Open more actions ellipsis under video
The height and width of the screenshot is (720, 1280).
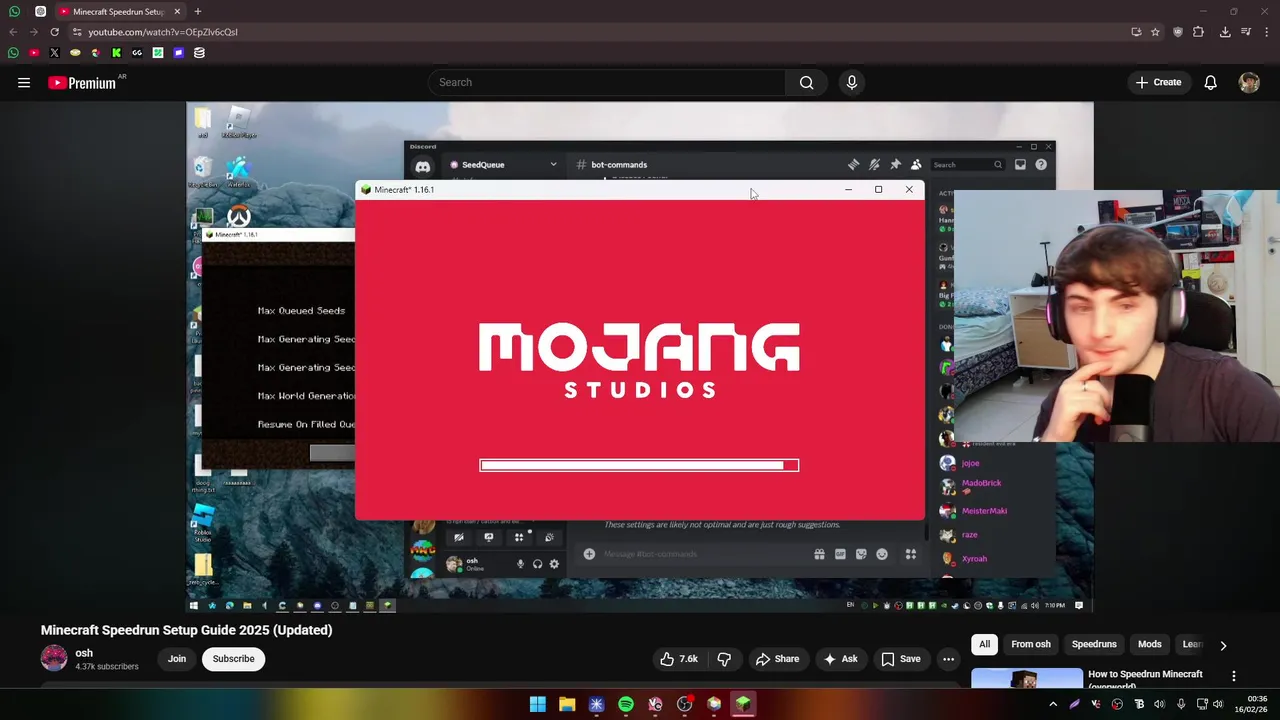point(948,659)
